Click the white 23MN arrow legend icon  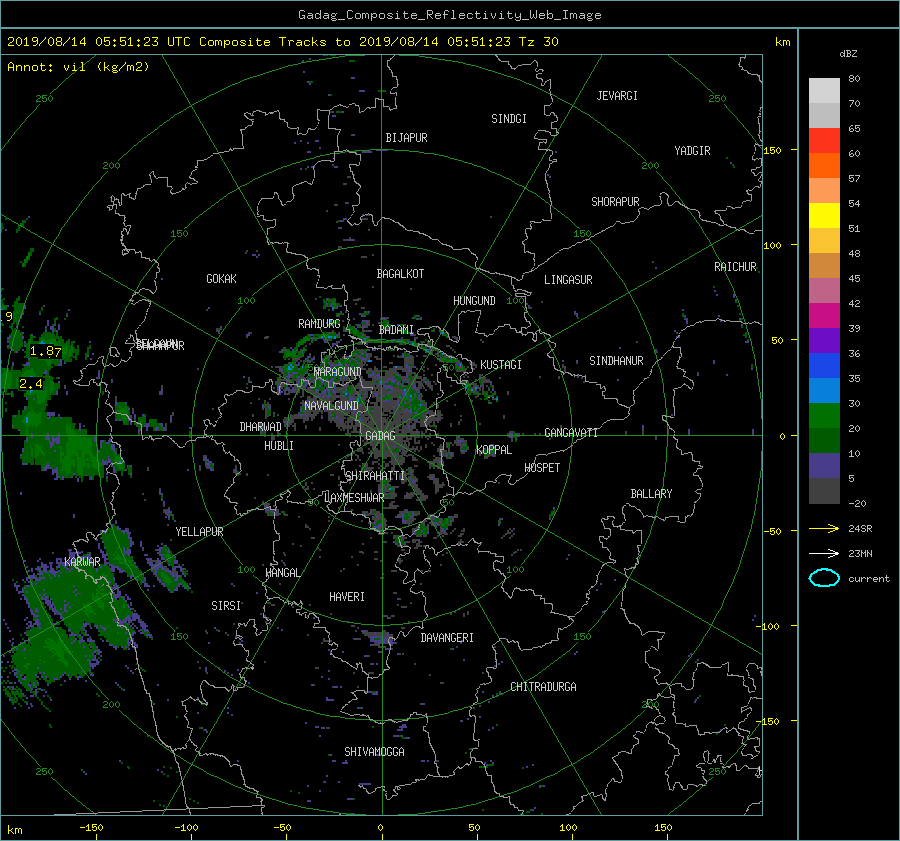[824, 553]
